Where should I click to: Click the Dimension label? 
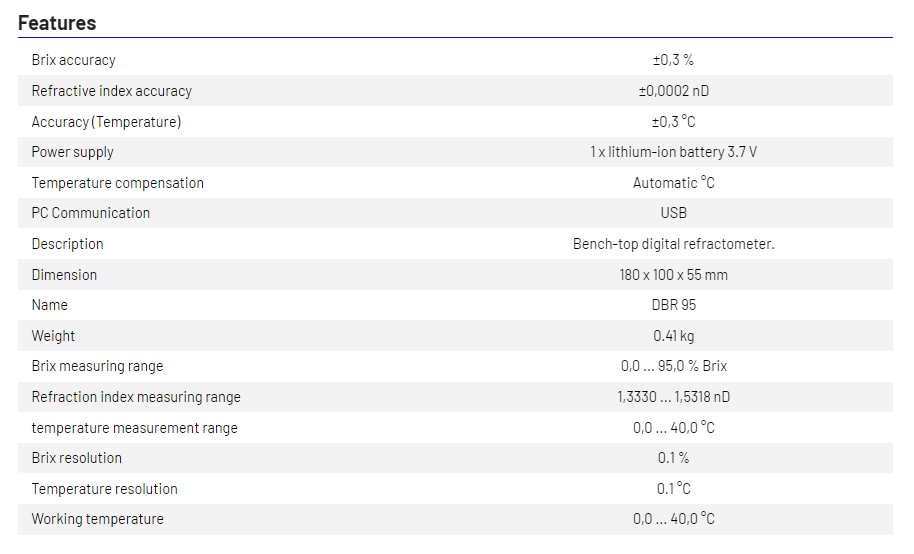tap(64, 275)
